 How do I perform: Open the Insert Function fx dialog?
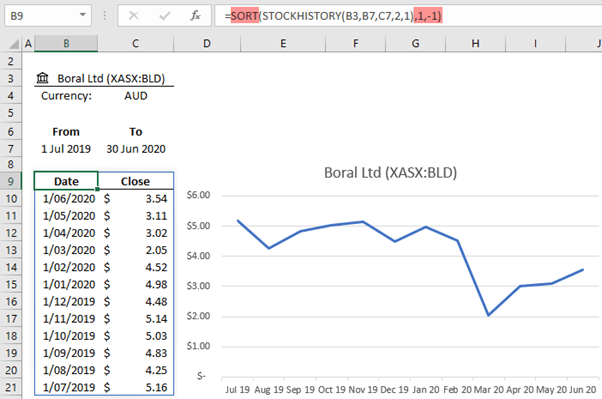tap(195, 16)
